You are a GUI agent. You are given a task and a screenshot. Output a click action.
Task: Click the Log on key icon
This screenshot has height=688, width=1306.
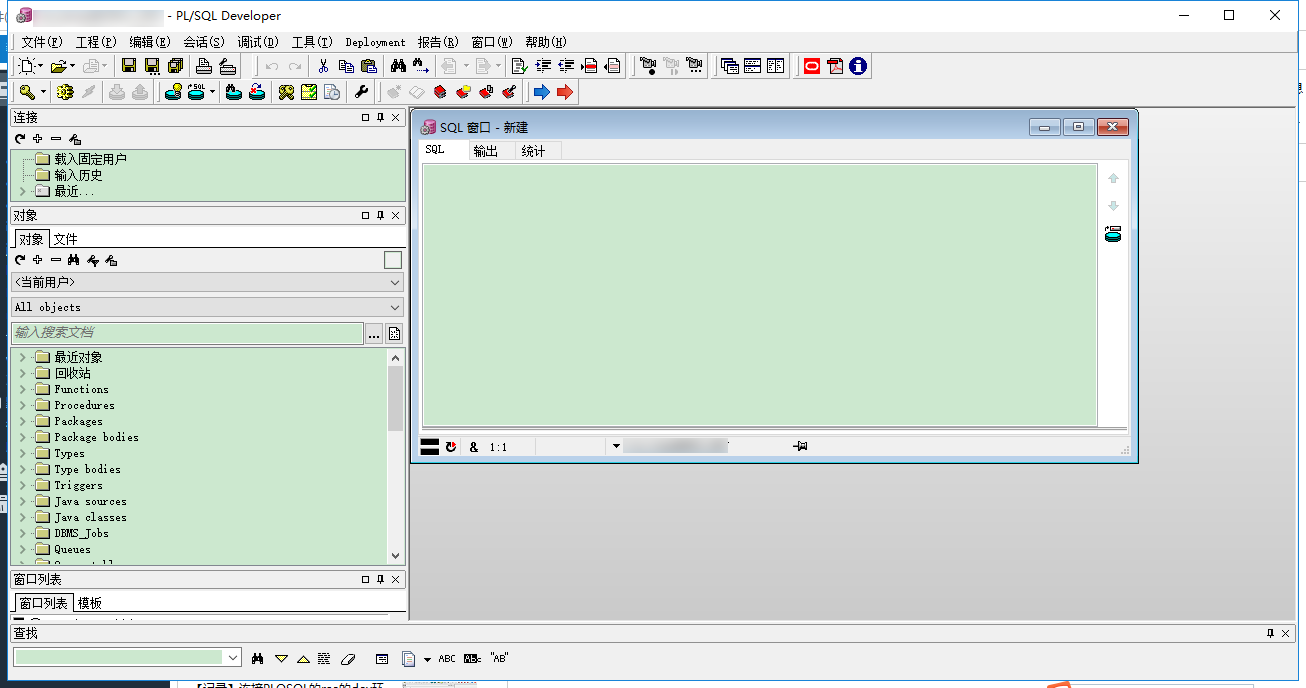pos(27,92)
